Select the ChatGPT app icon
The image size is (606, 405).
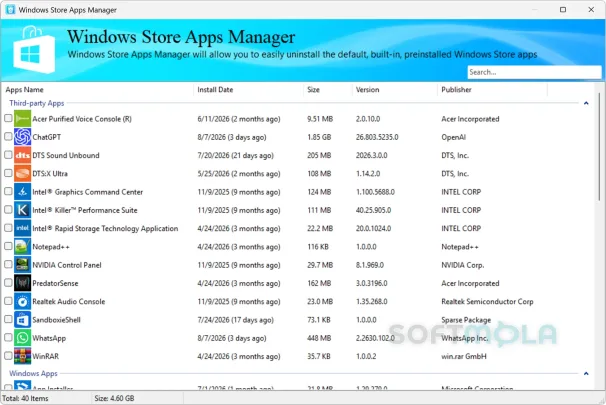(22, 137)
